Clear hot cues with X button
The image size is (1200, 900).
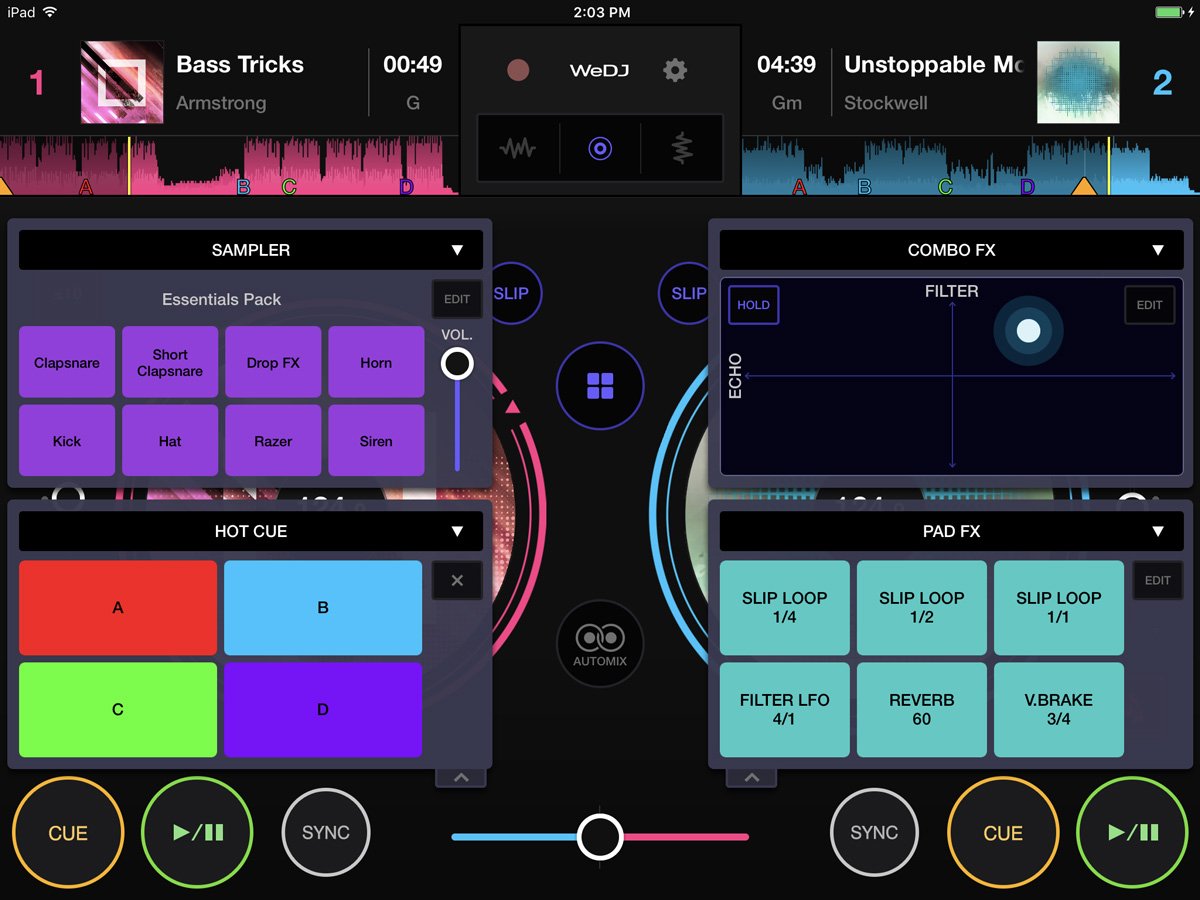(x=457, y=581)
